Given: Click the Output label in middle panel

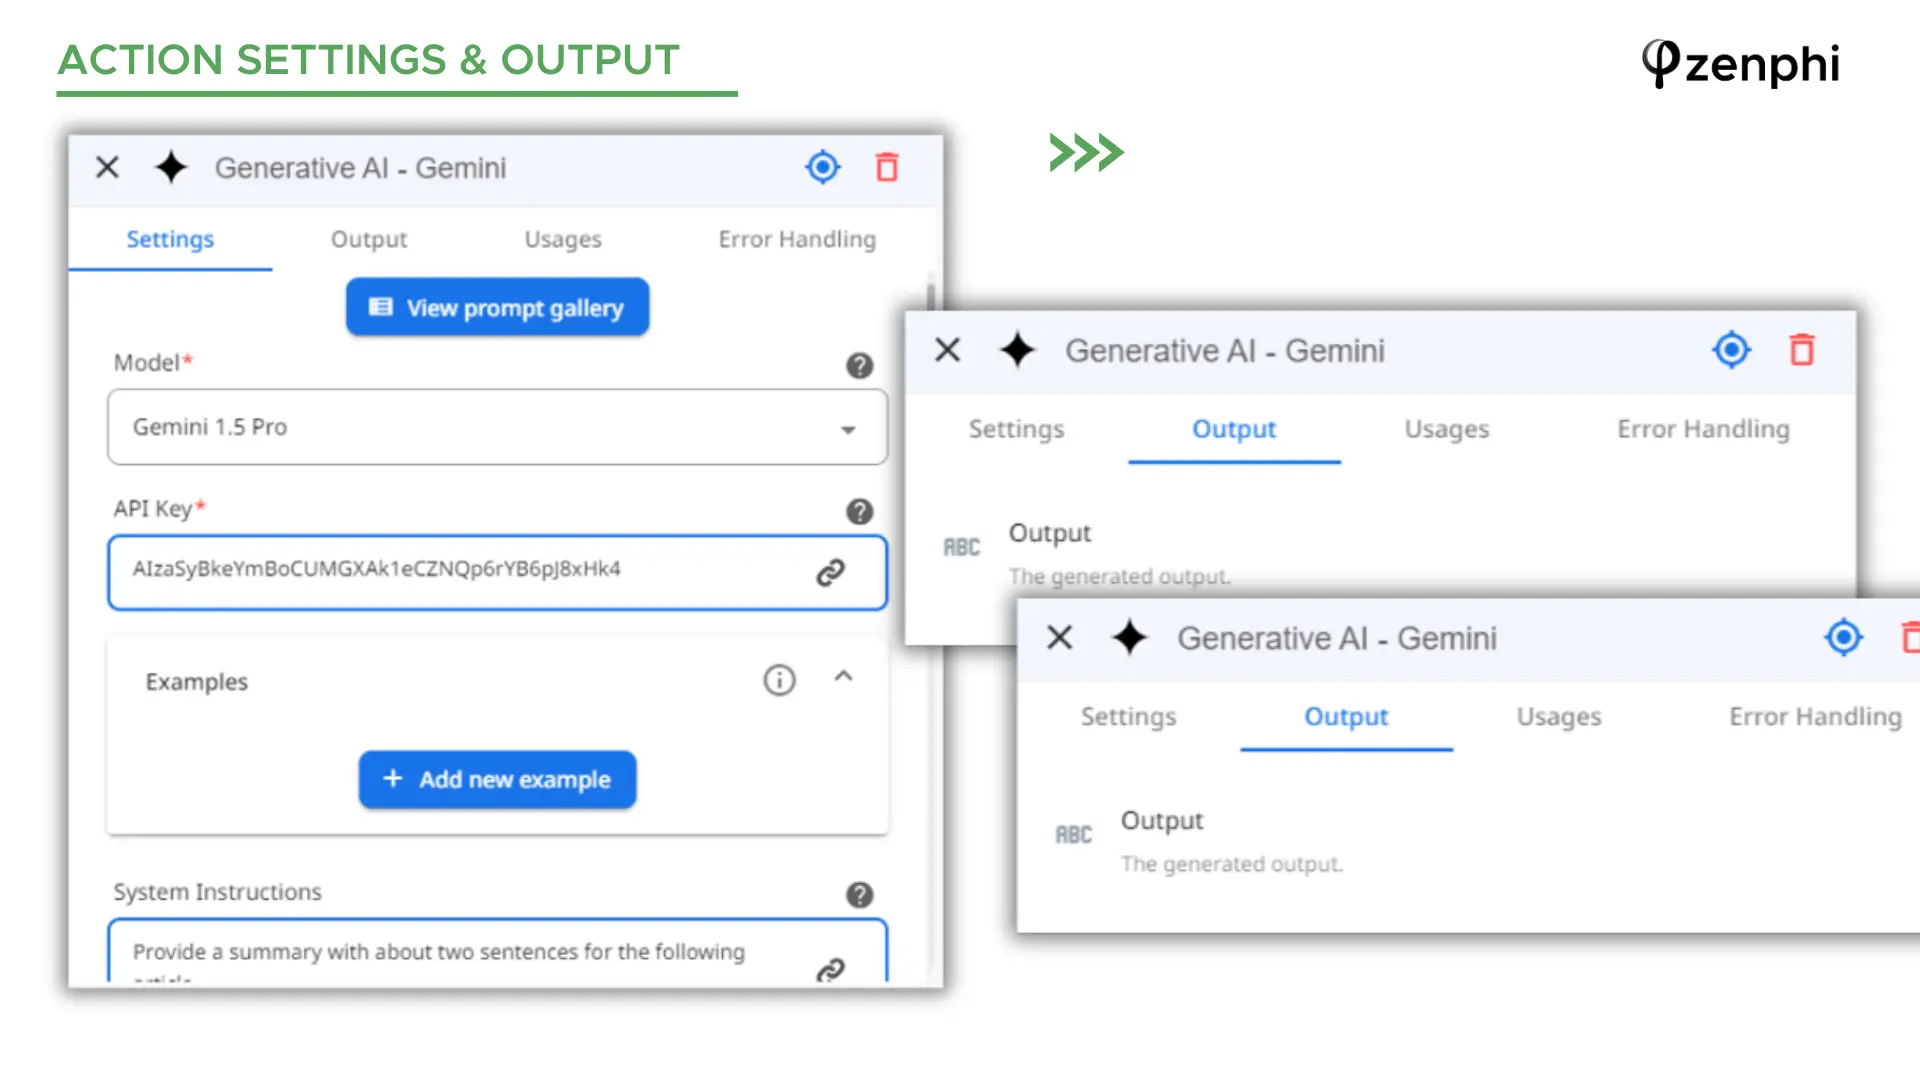Looking at the screenshot, I should pyautogui.click(x=1049, y=533).
